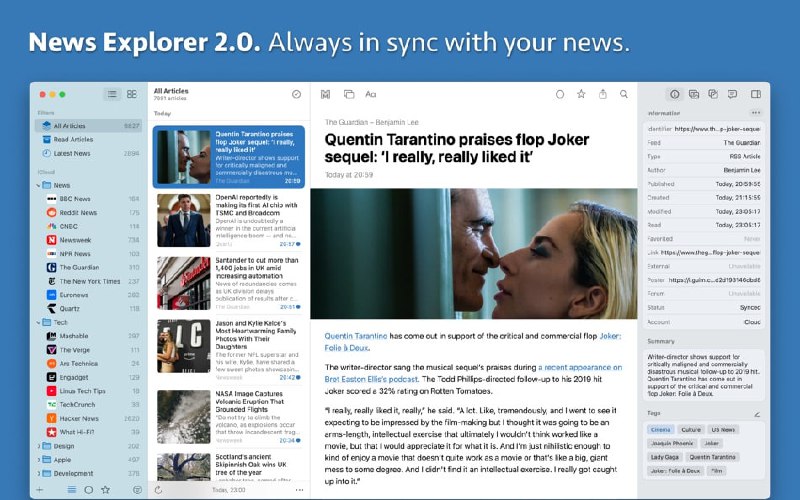The height and width of the screenshot is (500, 800).
Task: Mark all articles read with checkmark icon
Action: tap(296, 94)
